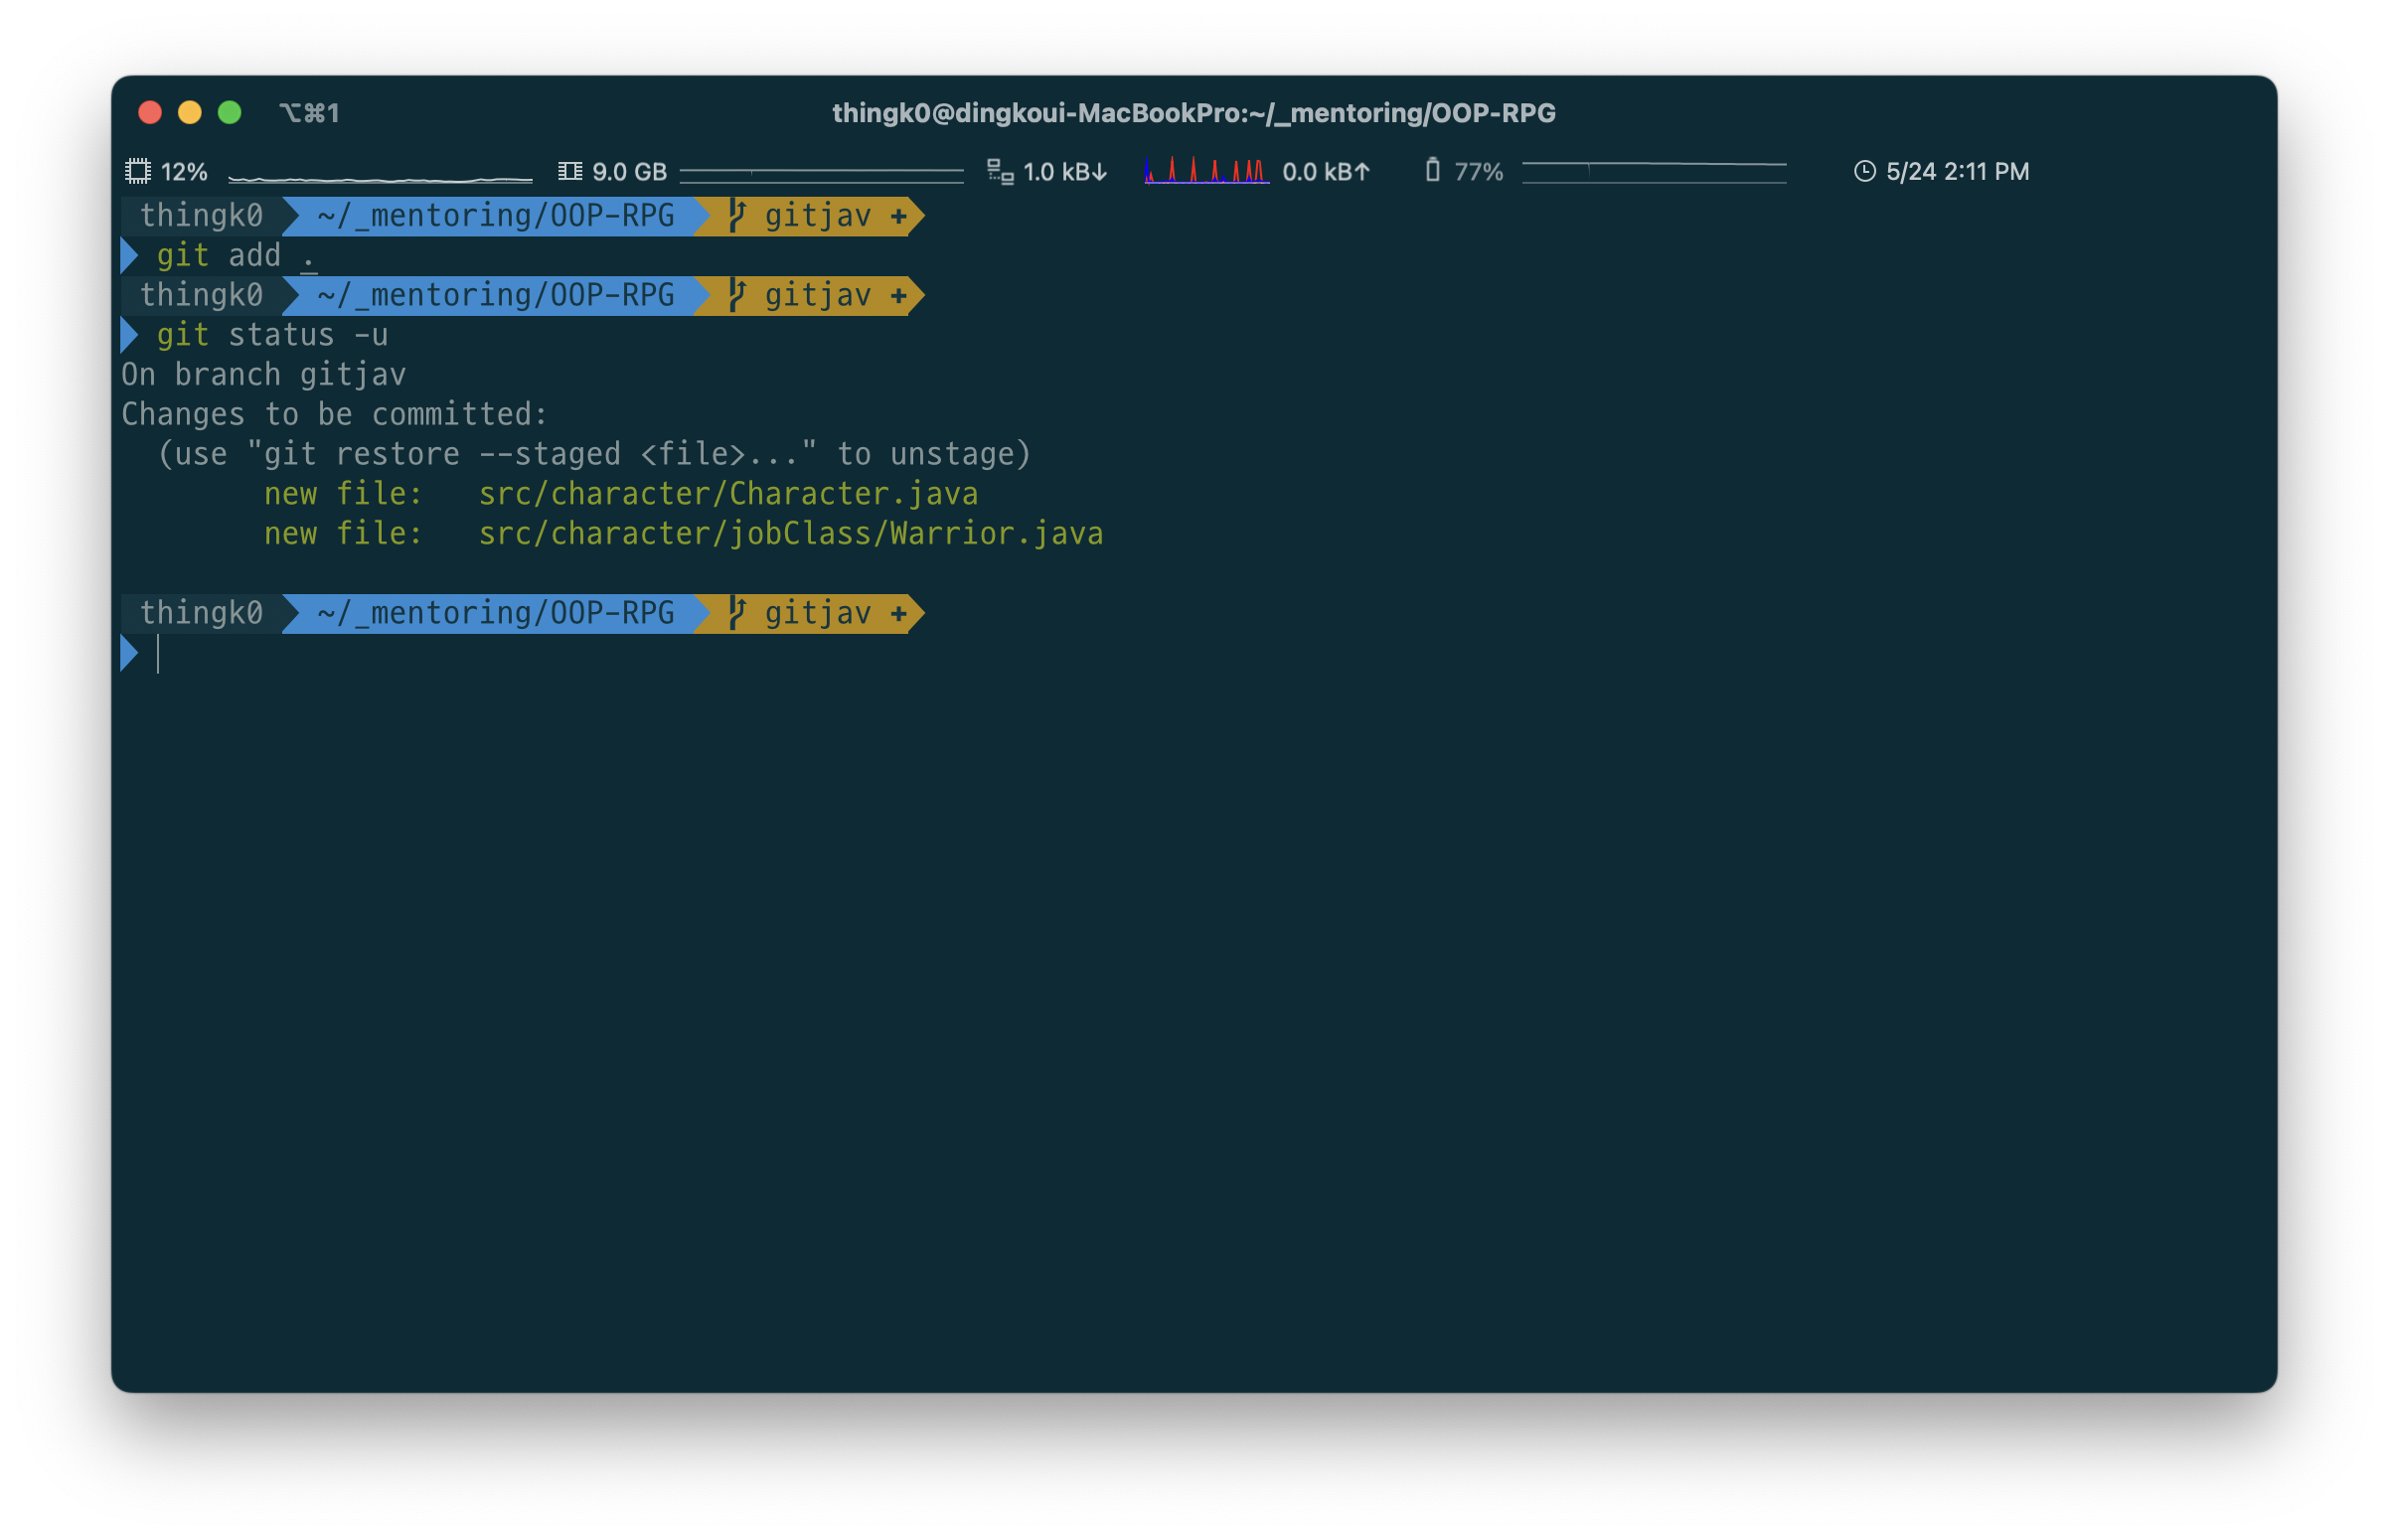Click the battery icon beside 77%
The width and height of the screenshot is (2389, 1540).
1432,170
